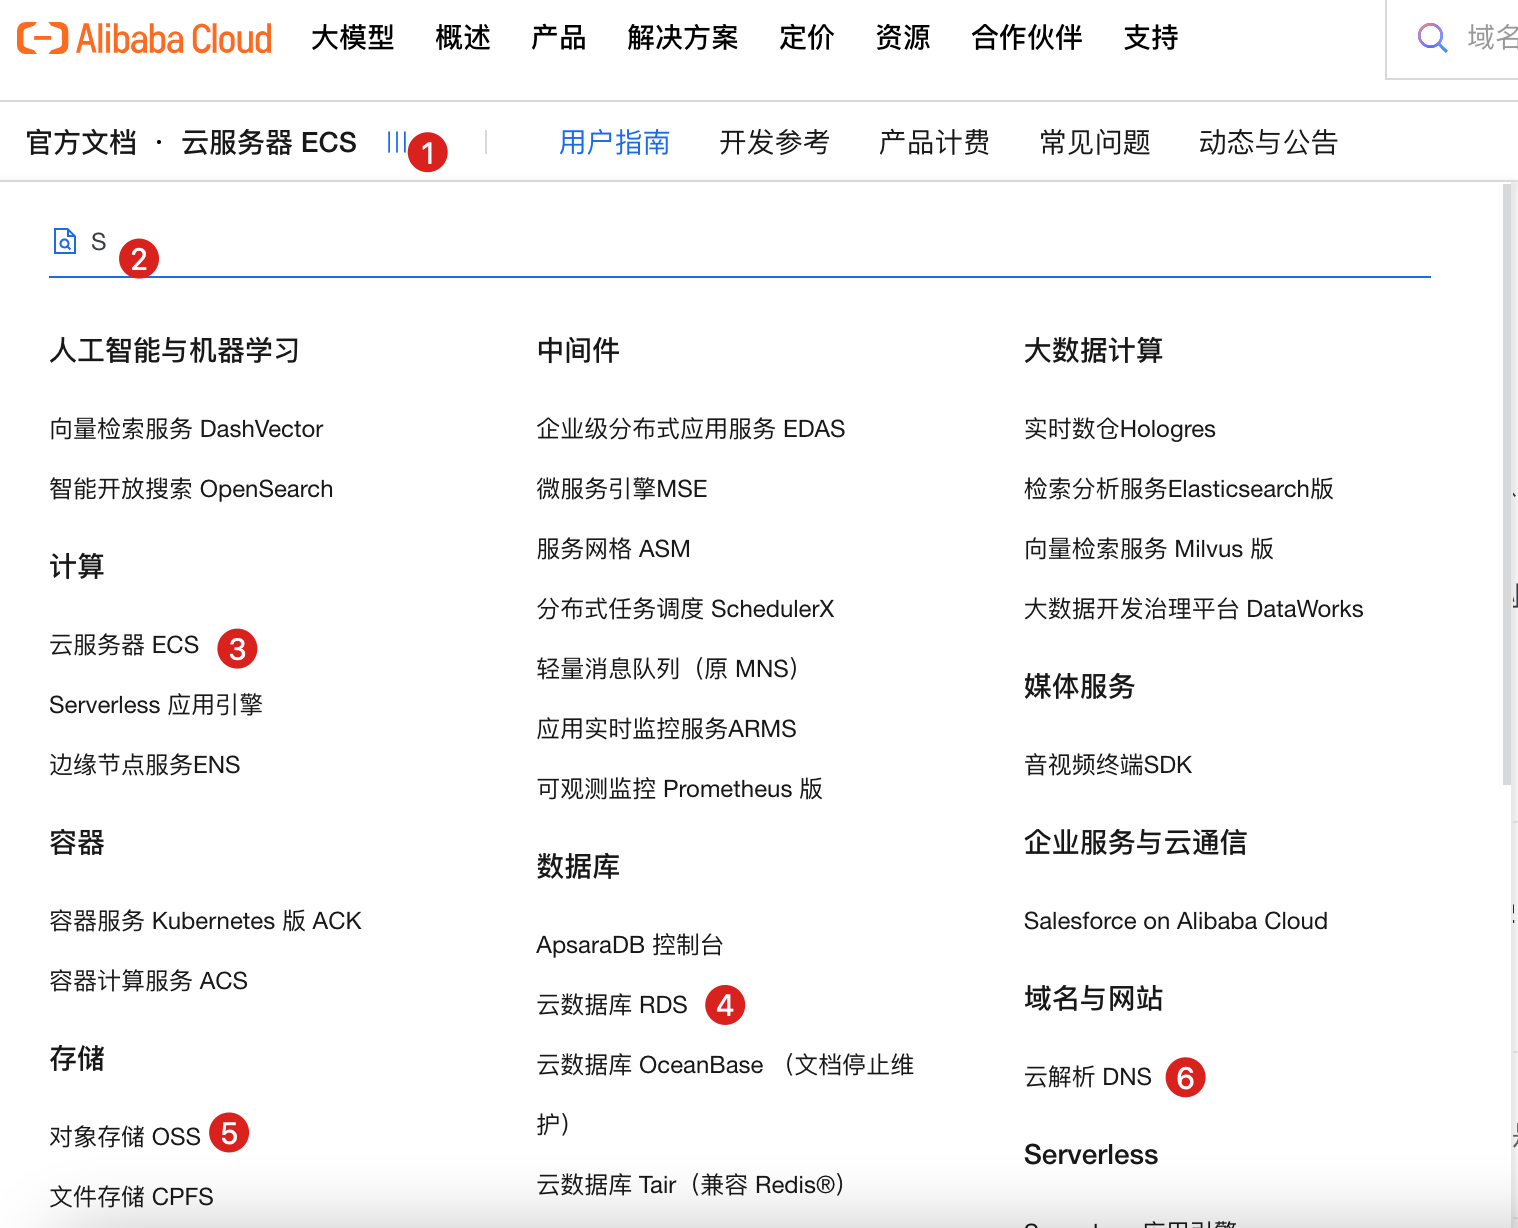Click the 域名与网站 category heading
This screenshot has height=1228, width=1518.
tap(1094, 999)
